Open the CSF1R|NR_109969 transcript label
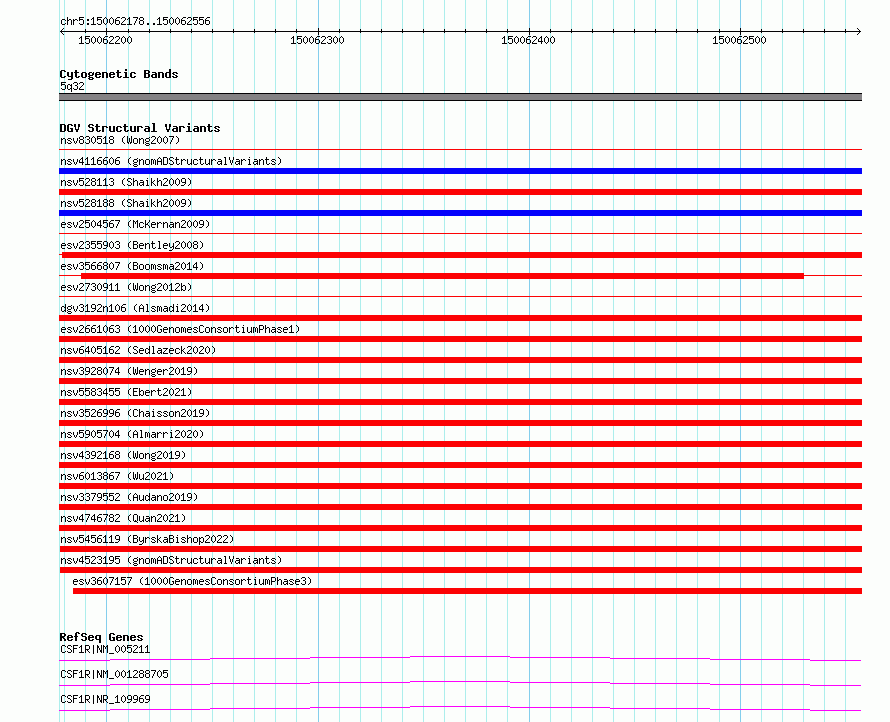The height and width of the screenshot is (722, 890). tap(105, 699)
